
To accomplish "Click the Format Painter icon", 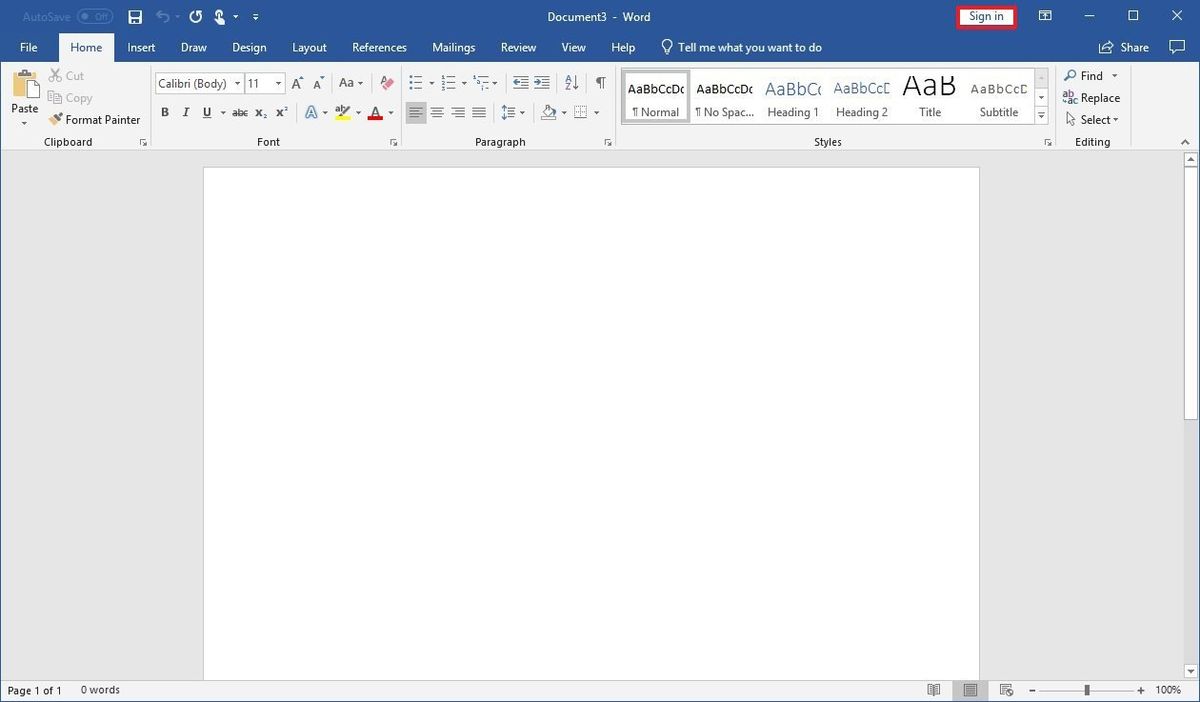I will coord(57,119).
